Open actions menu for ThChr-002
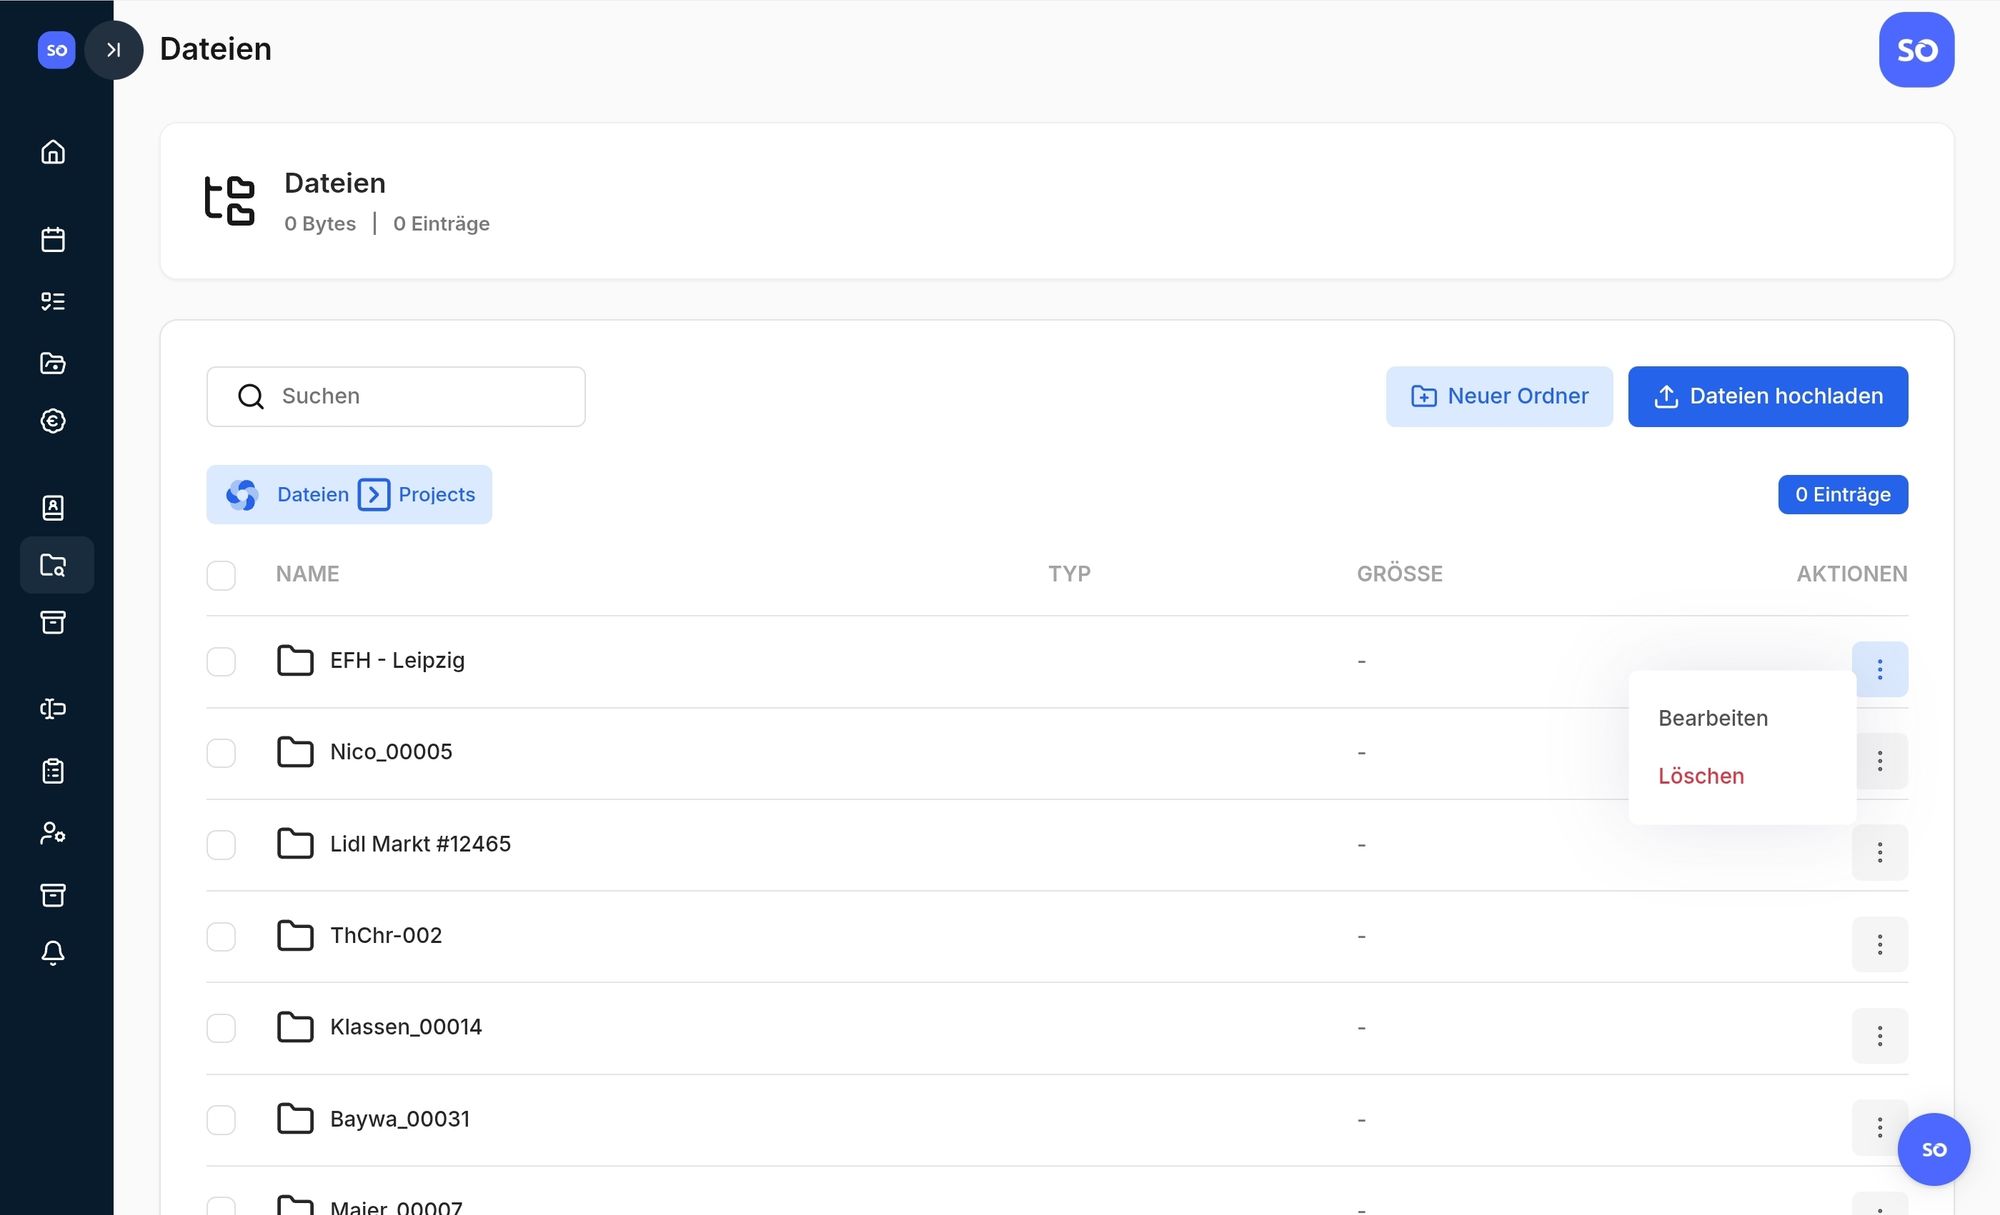 coord(1879,945)
